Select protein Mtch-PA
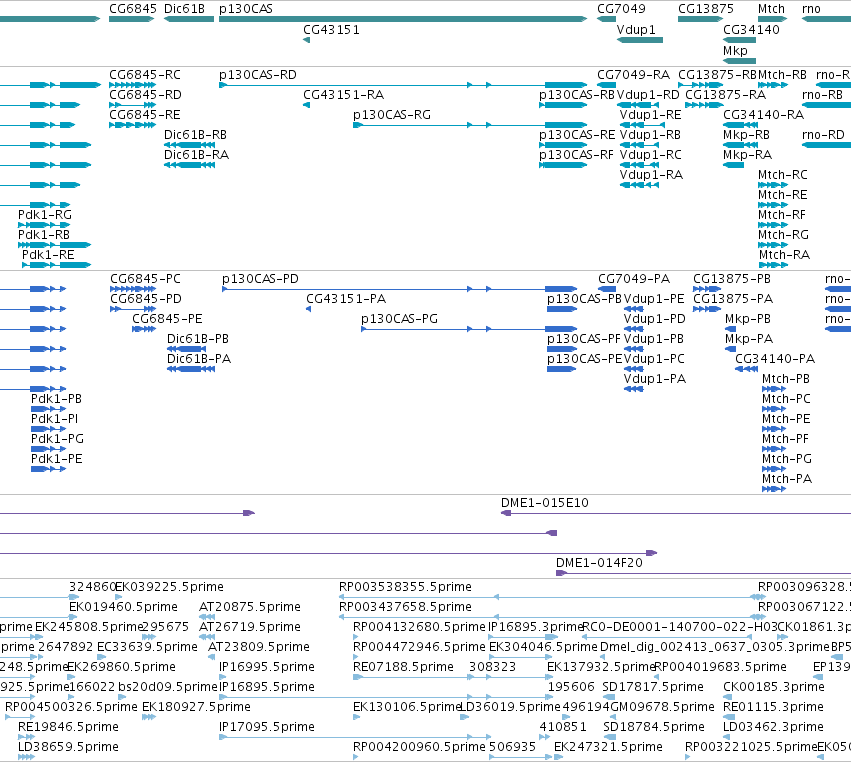The height and width of the screenshot is (762, 851). click(774, 489)
